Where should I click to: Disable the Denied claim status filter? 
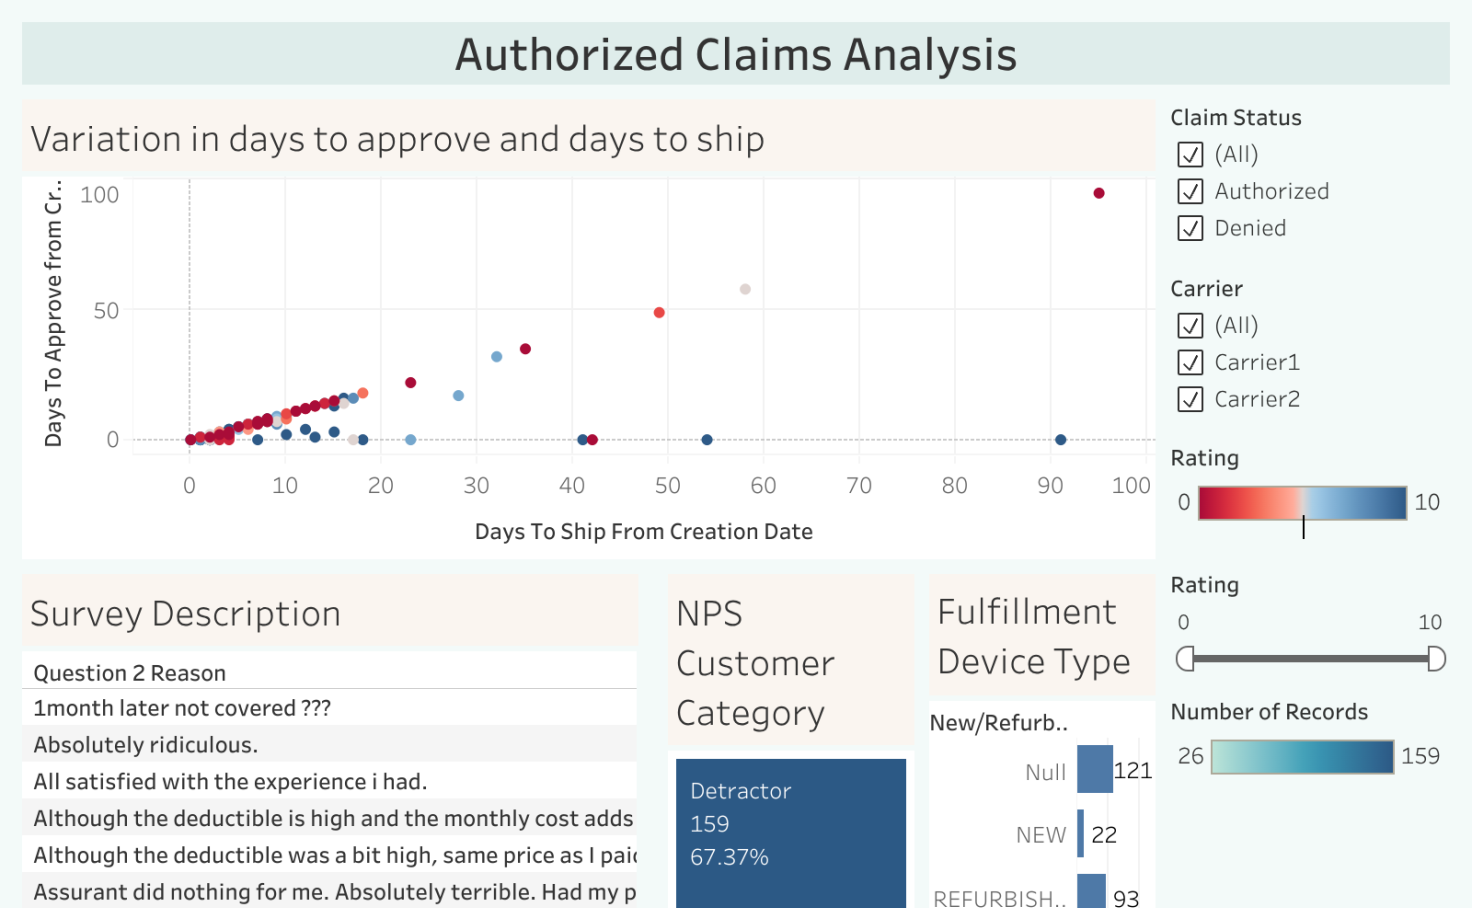(1190, 228)
